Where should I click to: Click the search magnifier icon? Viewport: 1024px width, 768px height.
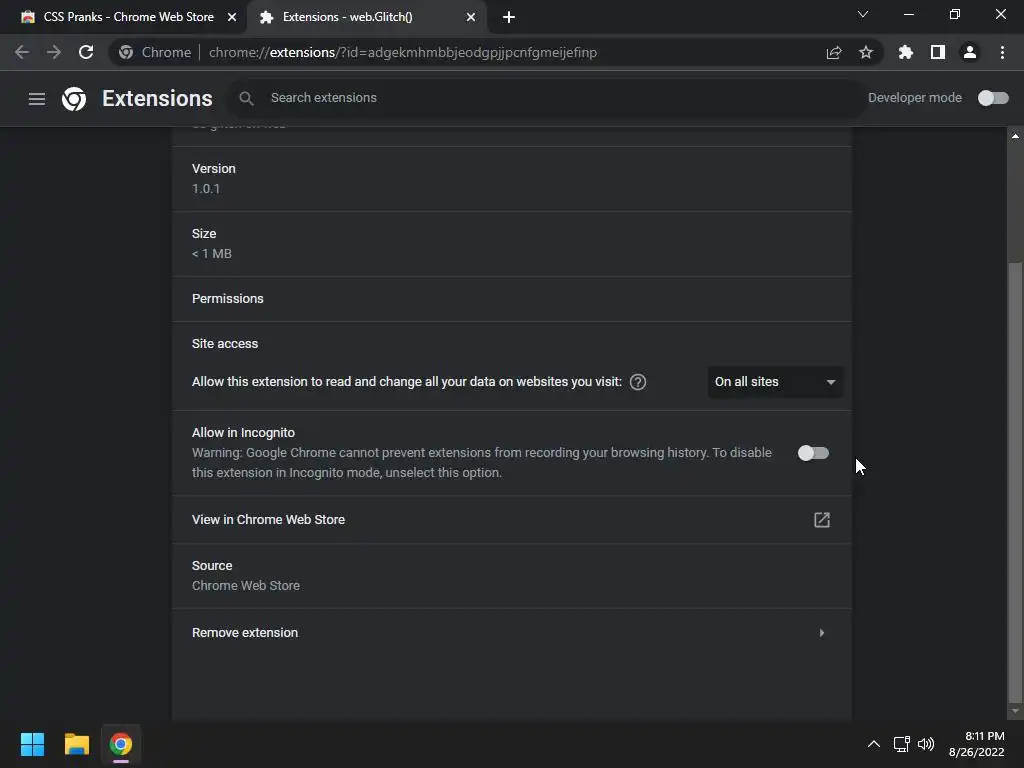[246, 98]
